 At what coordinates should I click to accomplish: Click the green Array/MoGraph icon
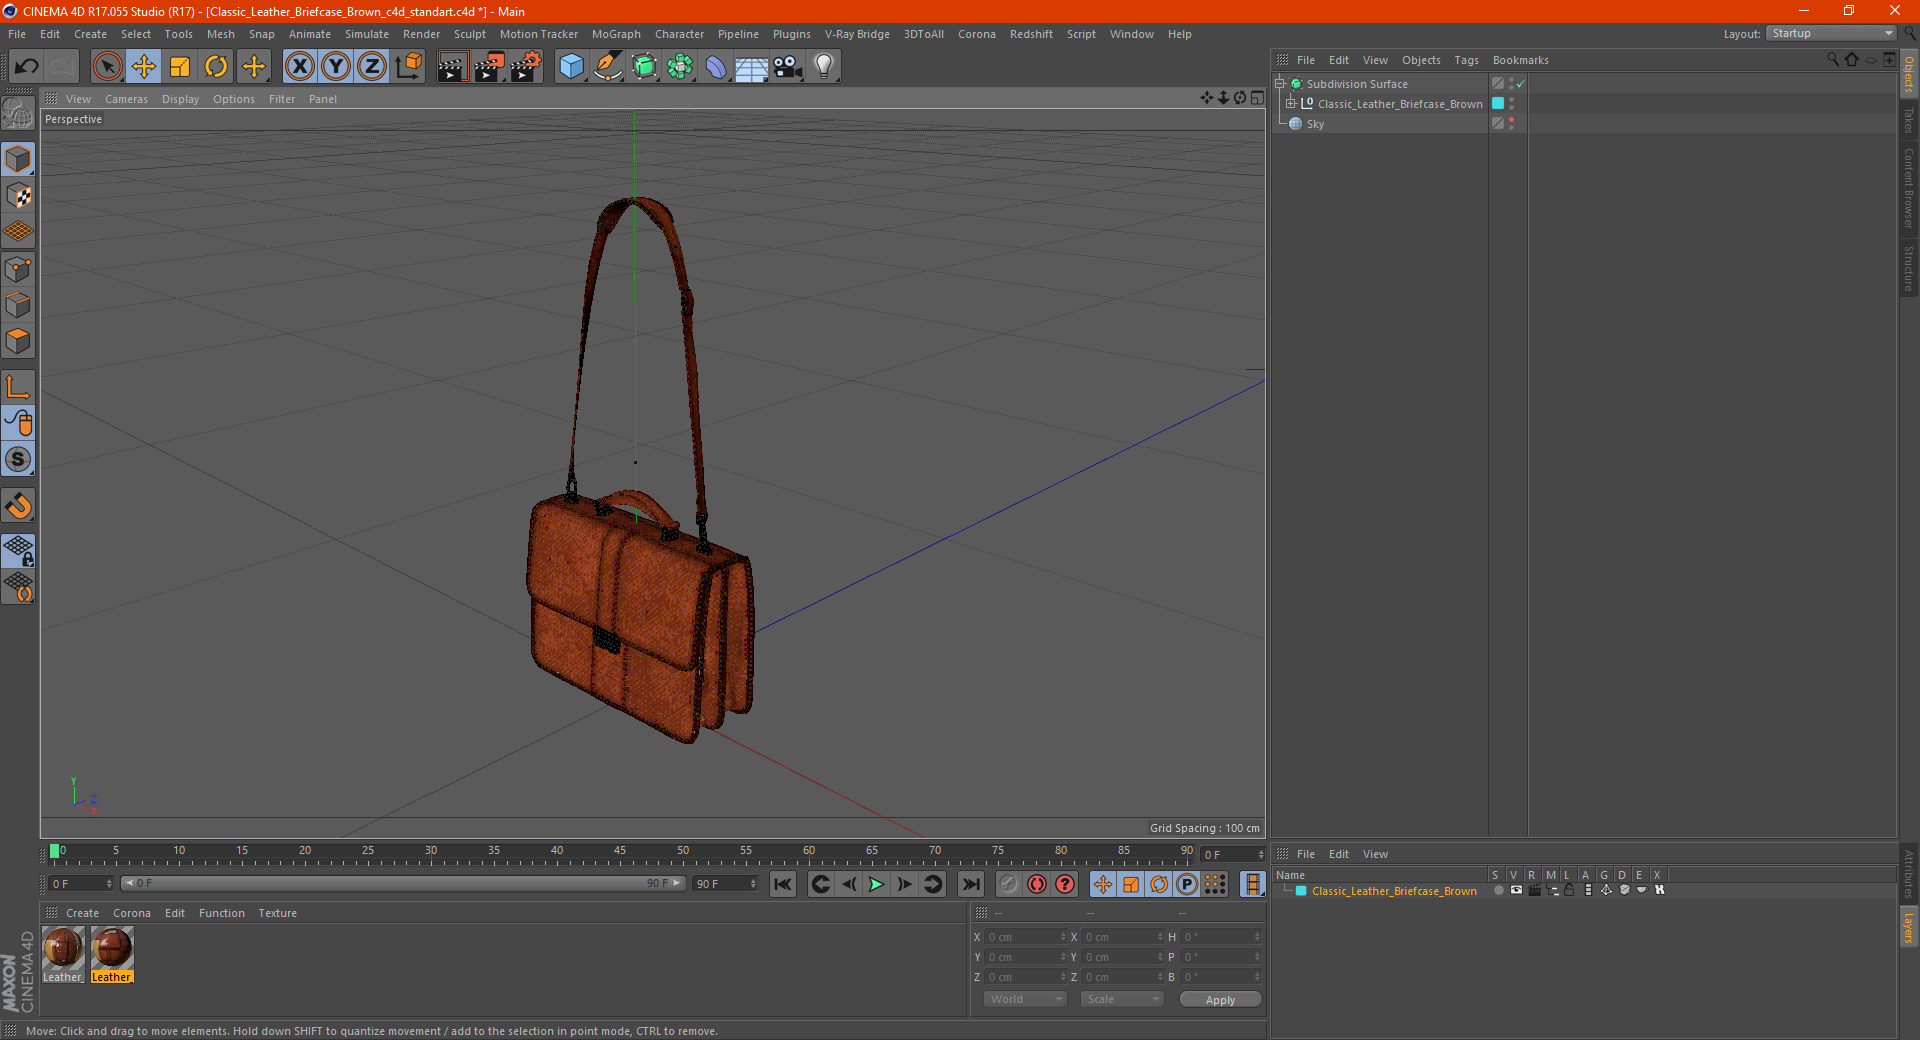pos(680,67)
